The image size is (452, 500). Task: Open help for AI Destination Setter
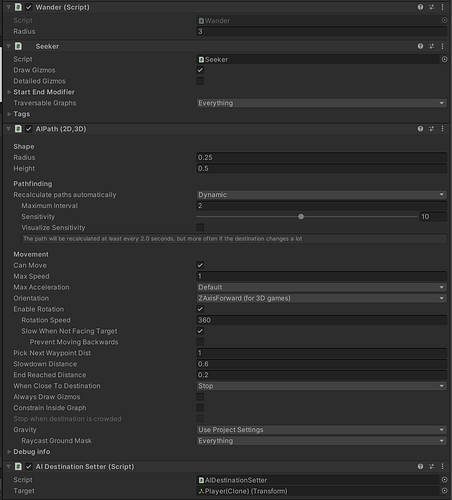click(420, 466)
